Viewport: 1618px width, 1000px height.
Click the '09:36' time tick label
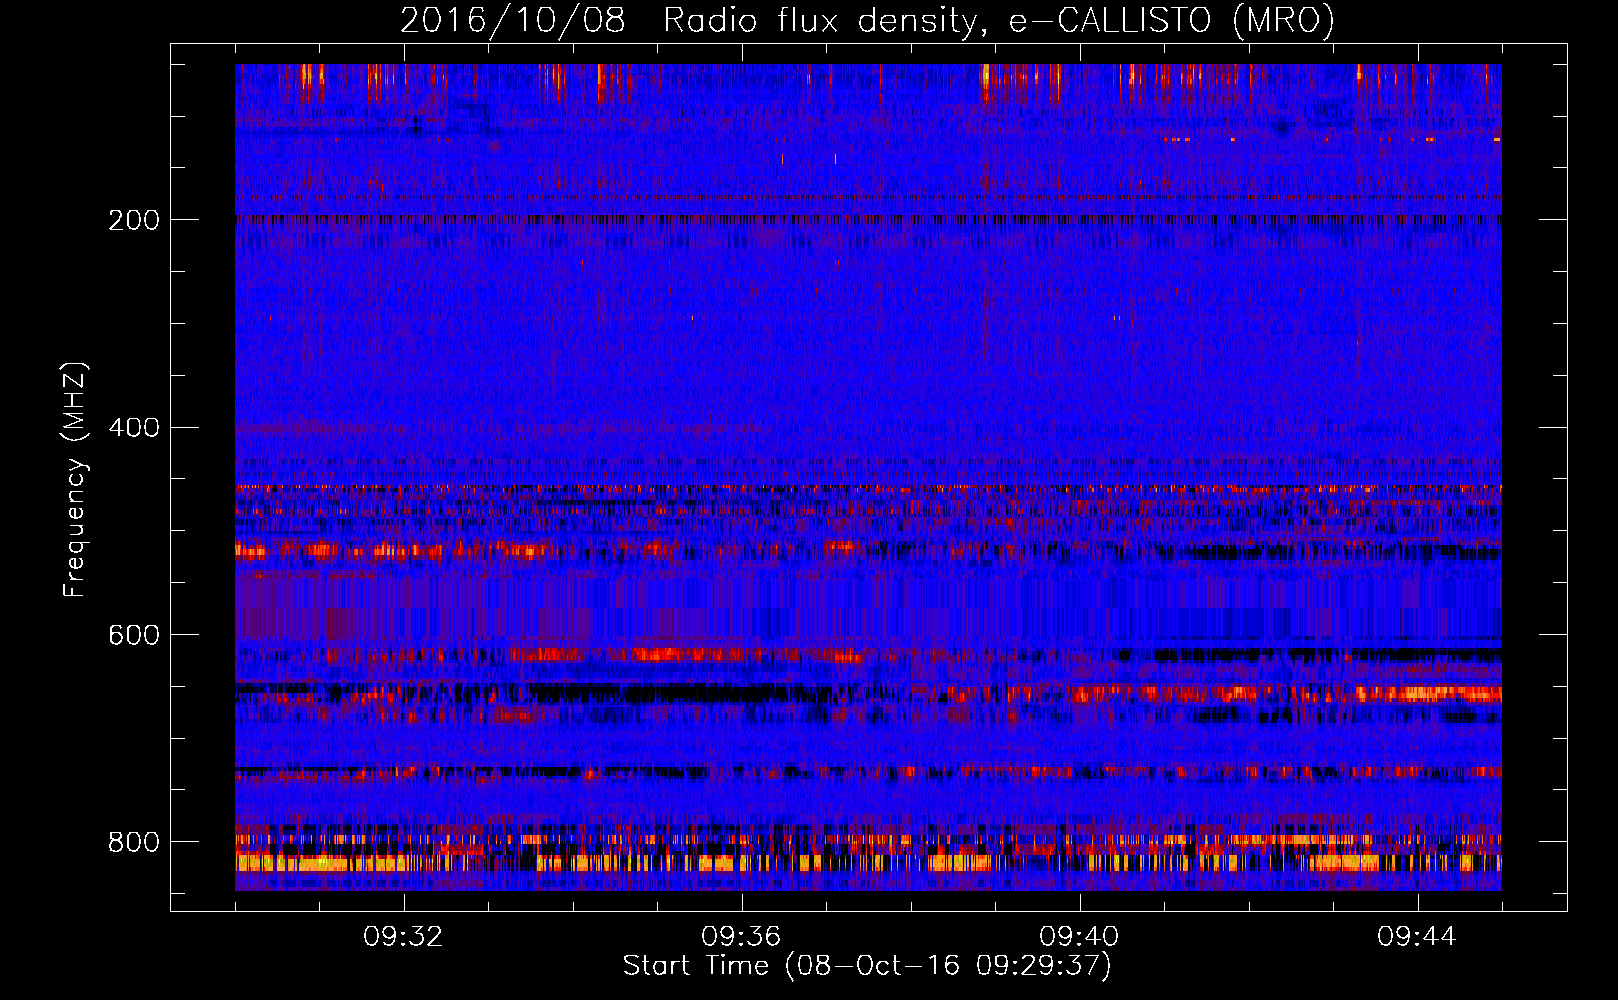click(x=741, y=937)
